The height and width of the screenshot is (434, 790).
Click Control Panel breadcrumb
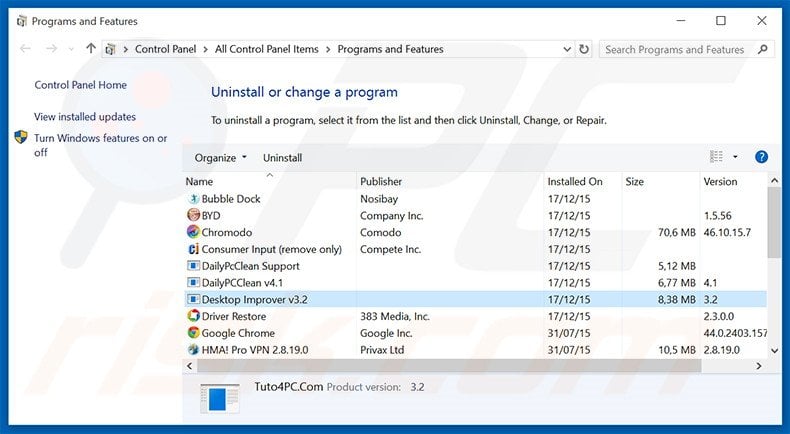(166, 49)
